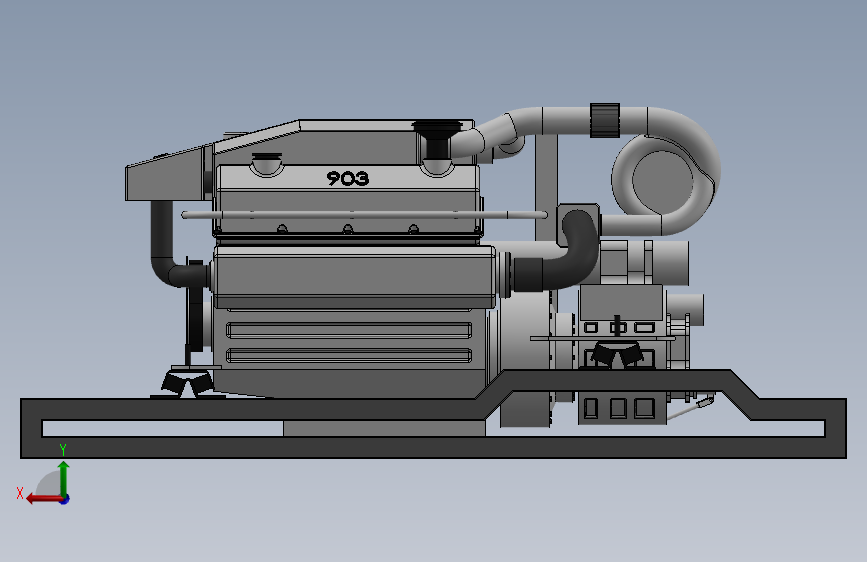Select the left black engine mount

point(187,383)
